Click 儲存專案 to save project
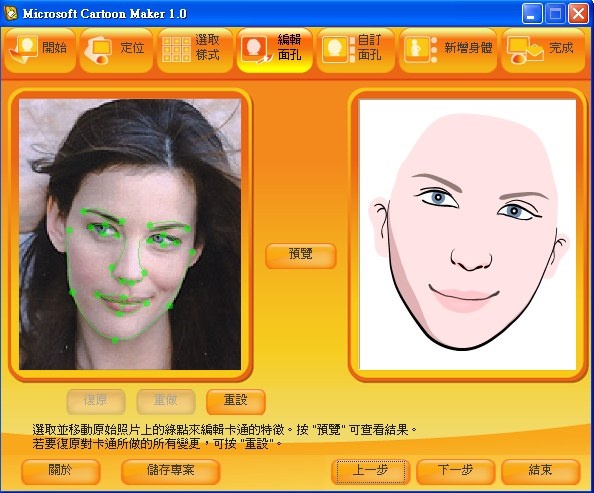594x493 pixels. (170, 471)
